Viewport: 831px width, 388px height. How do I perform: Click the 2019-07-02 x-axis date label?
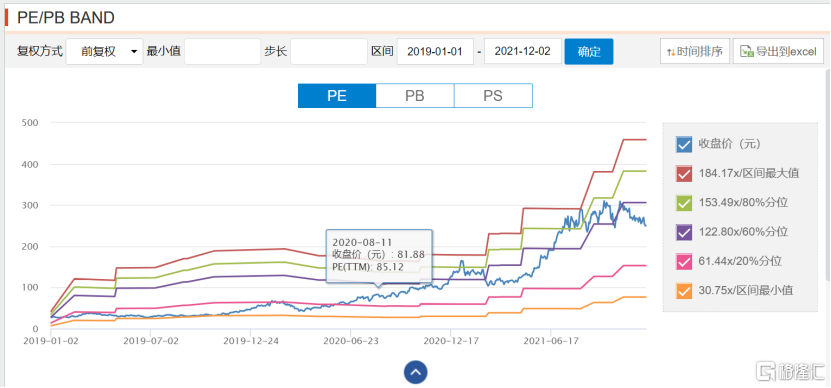point(151,341)
